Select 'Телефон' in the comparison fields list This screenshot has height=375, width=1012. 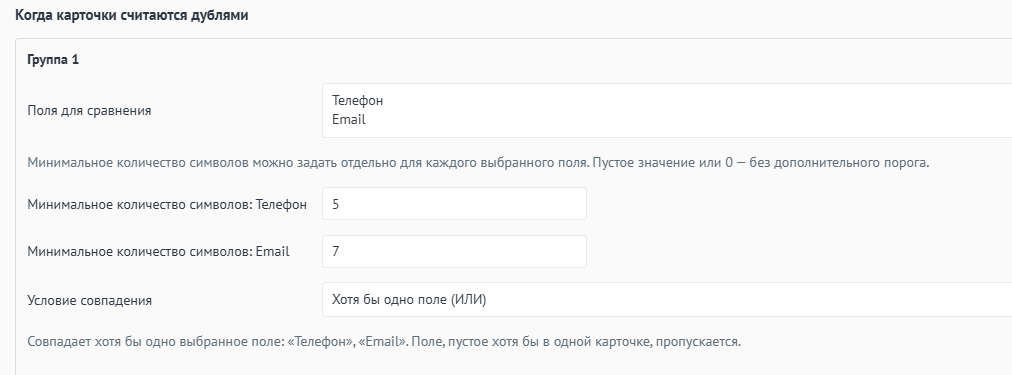click(x=358, y=101)
